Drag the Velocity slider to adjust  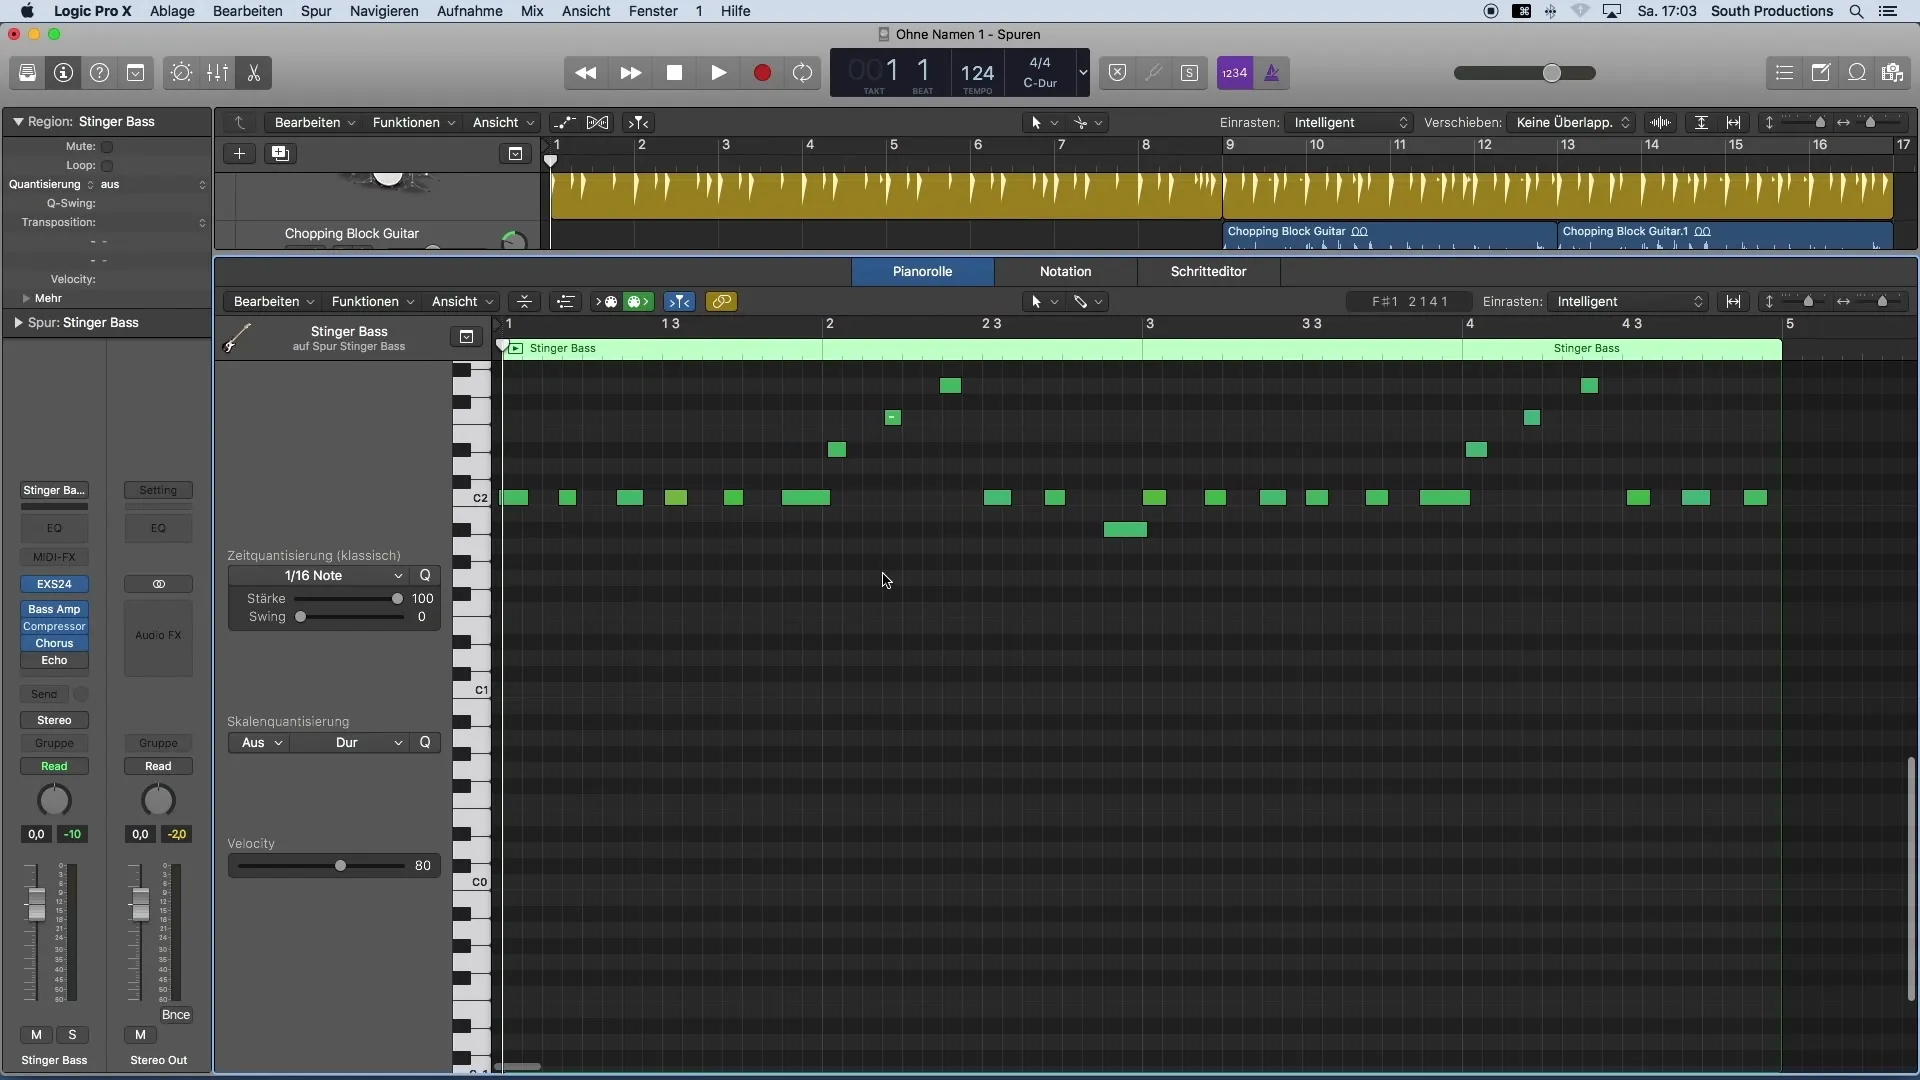pos(340,865)
